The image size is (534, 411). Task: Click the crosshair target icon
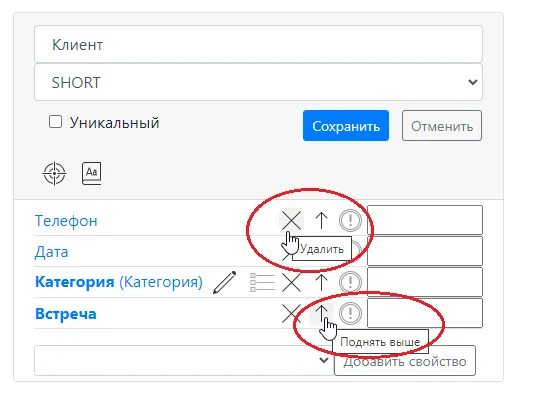tap(54, 173)
